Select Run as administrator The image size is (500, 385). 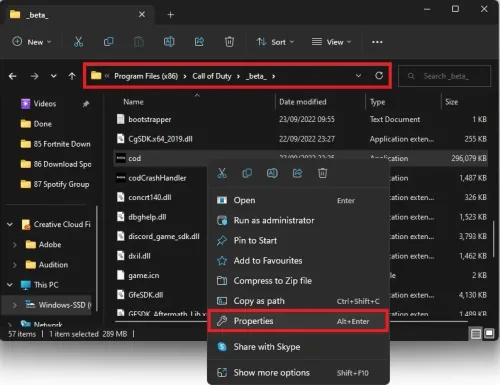point(298,220)
